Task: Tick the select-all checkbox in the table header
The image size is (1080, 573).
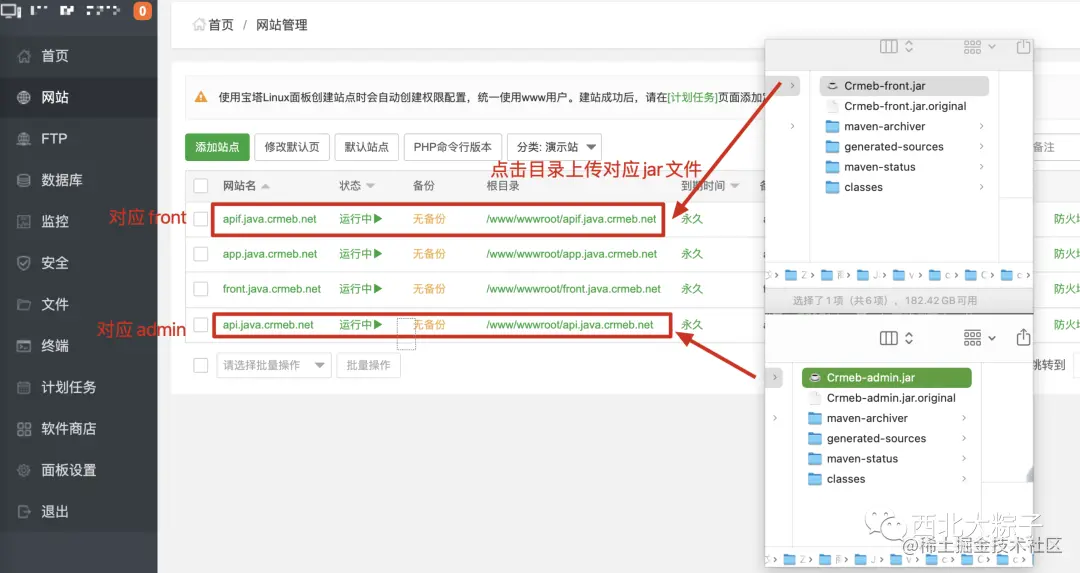Action: [x=200, y=186]
